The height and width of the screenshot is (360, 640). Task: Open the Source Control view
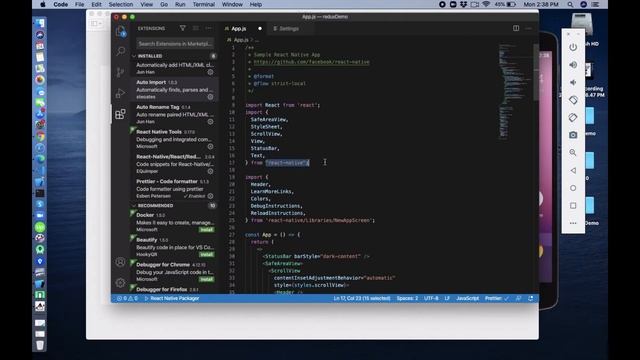tap(120, 72)
